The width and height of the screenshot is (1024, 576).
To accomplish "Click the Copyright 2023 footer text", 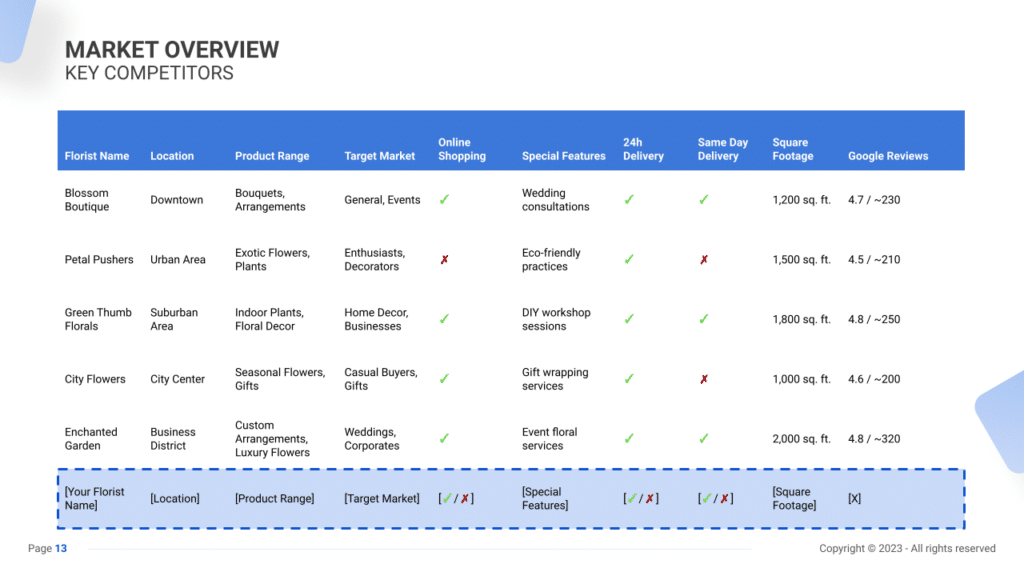I will point(907,549).
